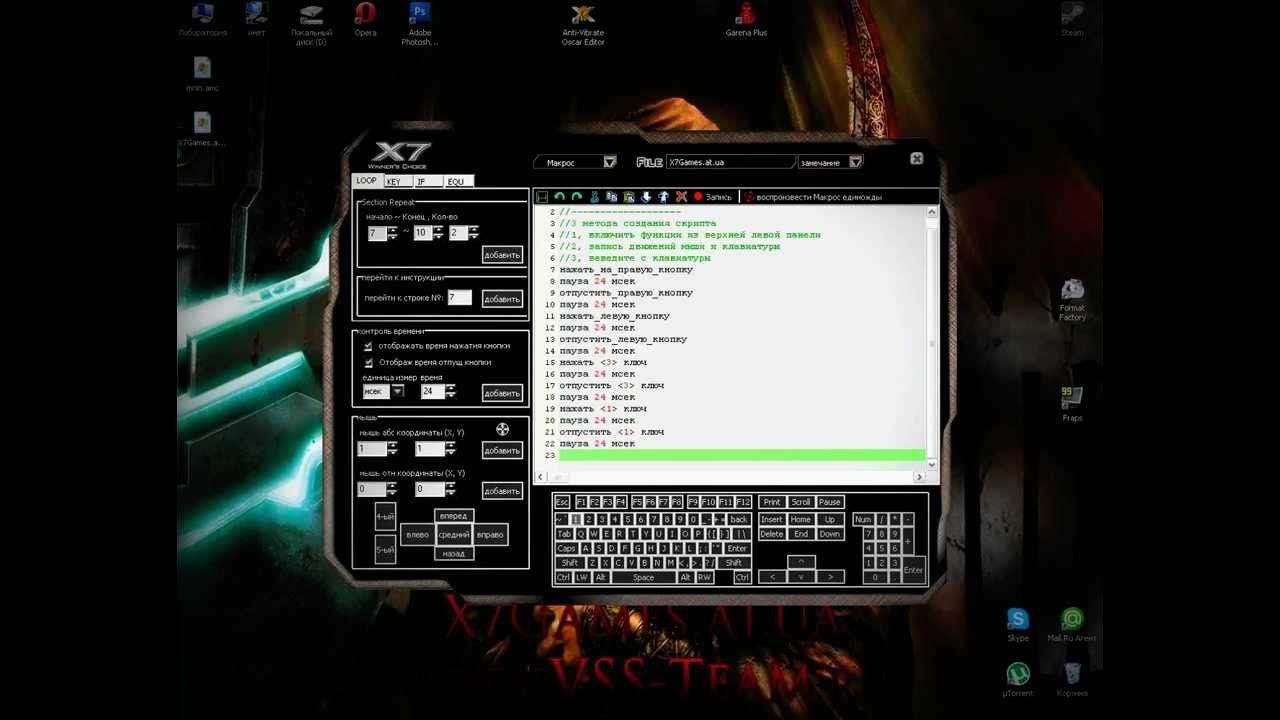1280x720 pixels.
Task: Click script editor scrollbar down arrow
Action: [x=932, y=464]
